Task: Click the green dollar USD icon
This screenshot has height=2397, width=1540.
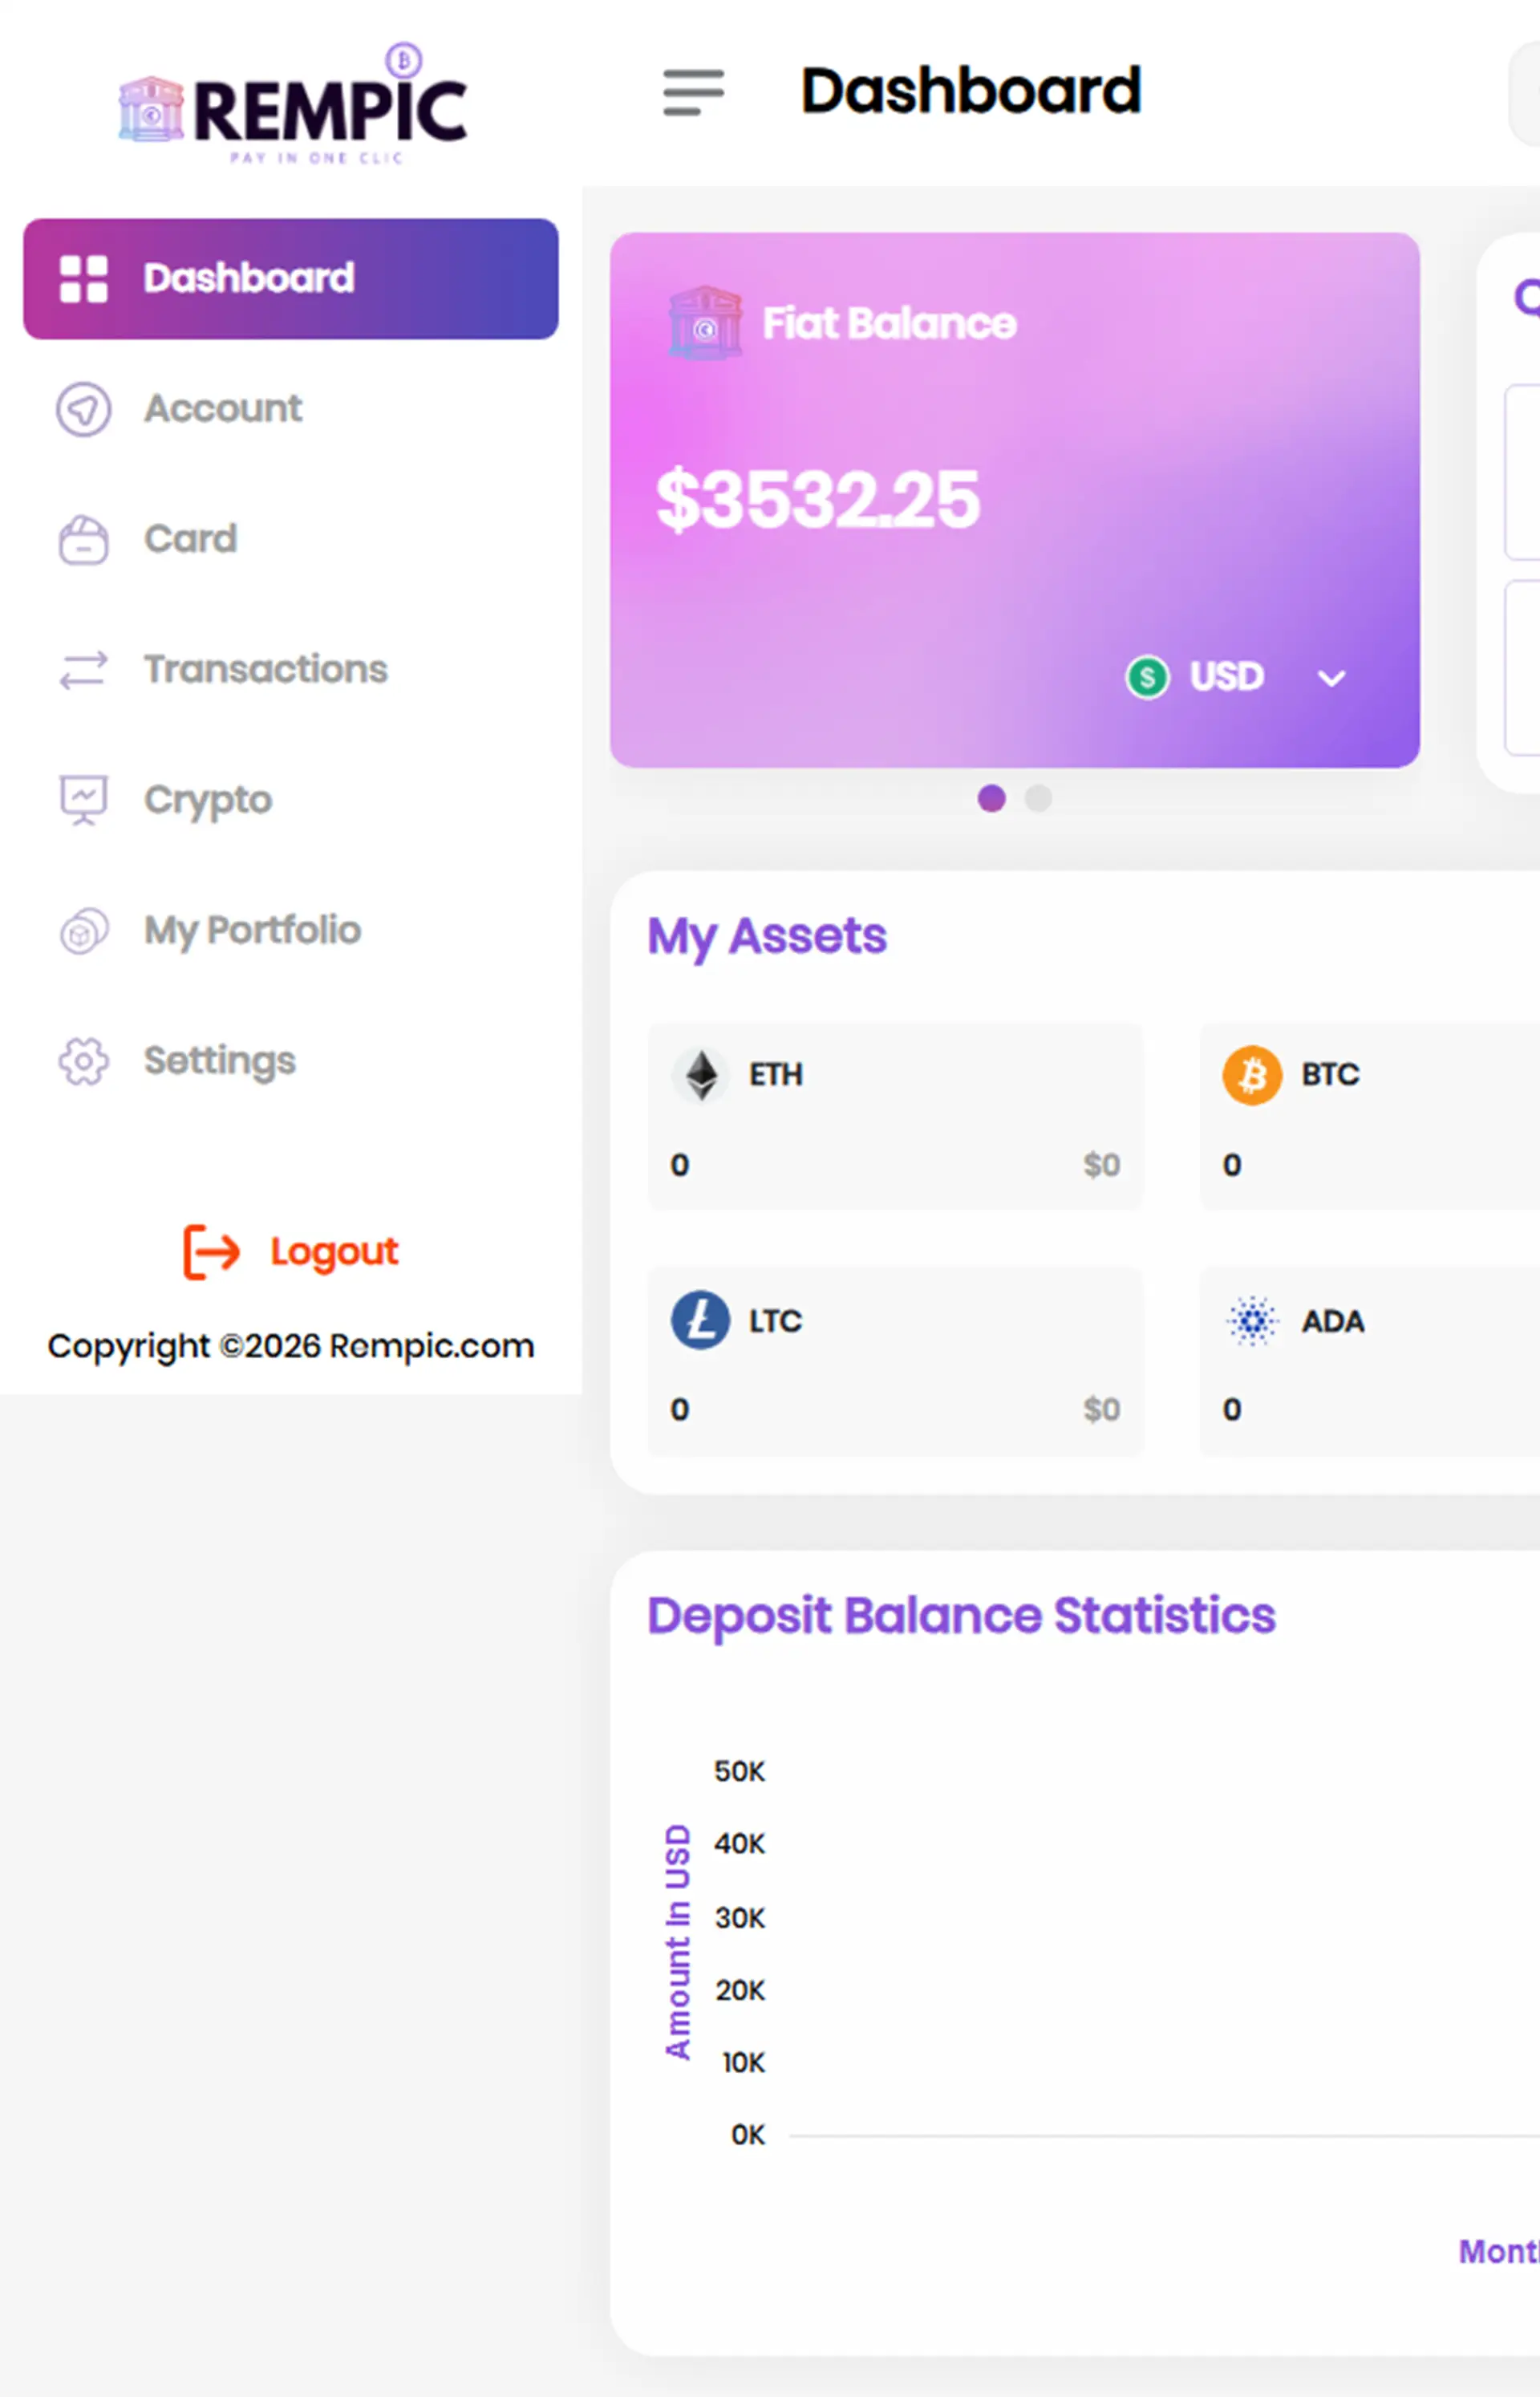Action: tap(1147, 677)
